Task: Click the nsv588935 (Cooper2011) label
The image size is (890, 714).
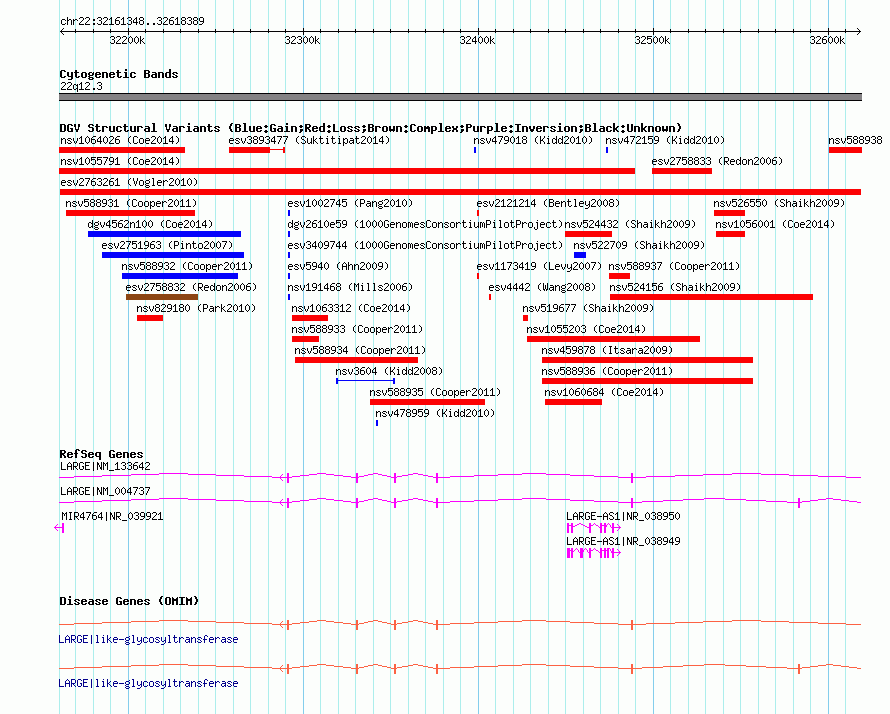Action: point(435,392)
